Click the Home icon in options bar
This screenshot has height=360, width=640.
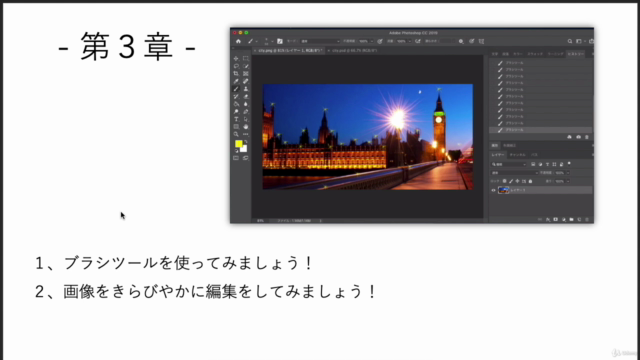click(238, 41)
